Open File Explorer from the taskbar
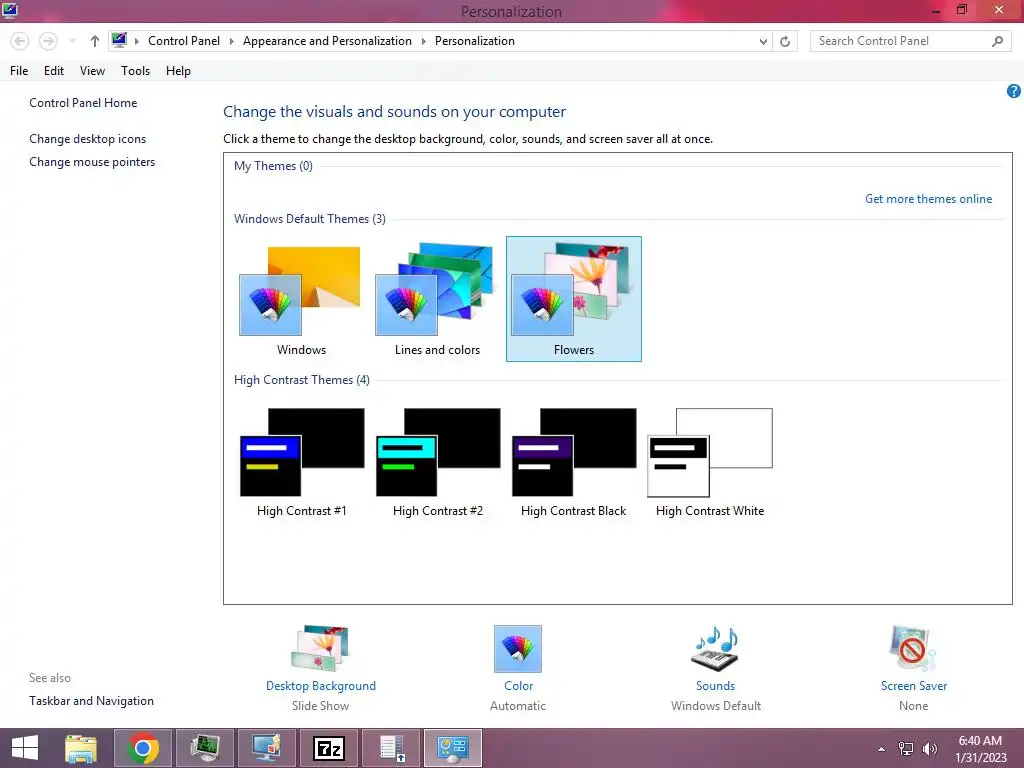Viewport: 1024px width, 768px height. click(x=81, y=748)
